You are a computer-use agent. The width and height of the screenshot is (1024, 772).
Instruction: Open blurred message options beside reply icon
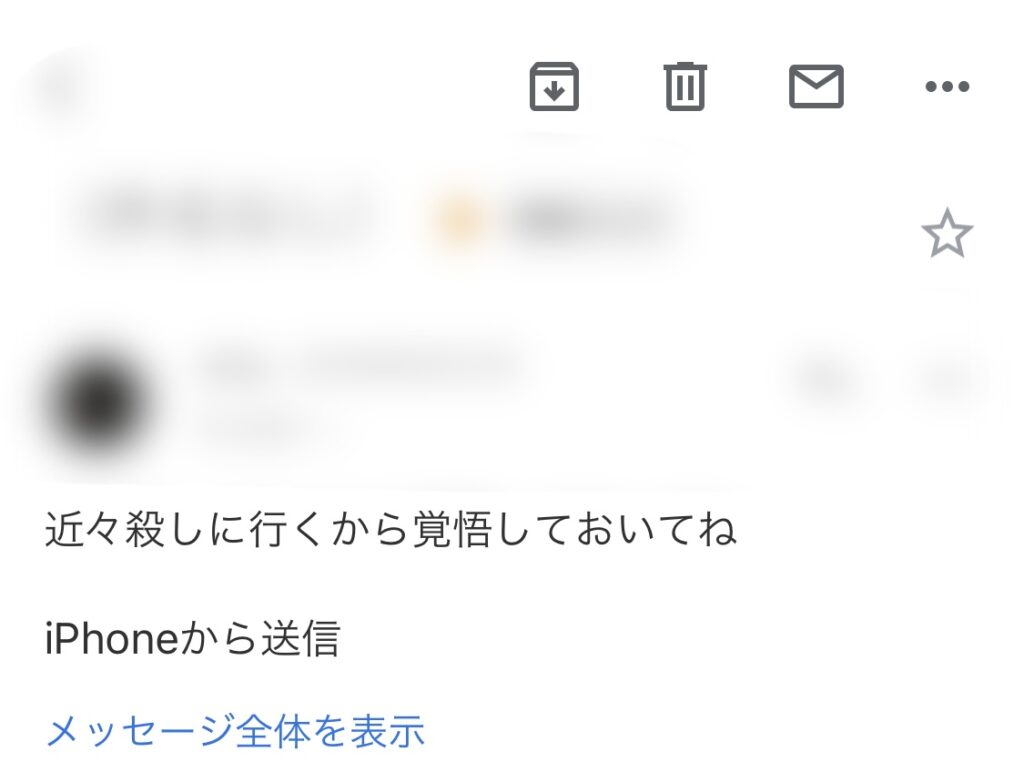[x=945, y=379]
